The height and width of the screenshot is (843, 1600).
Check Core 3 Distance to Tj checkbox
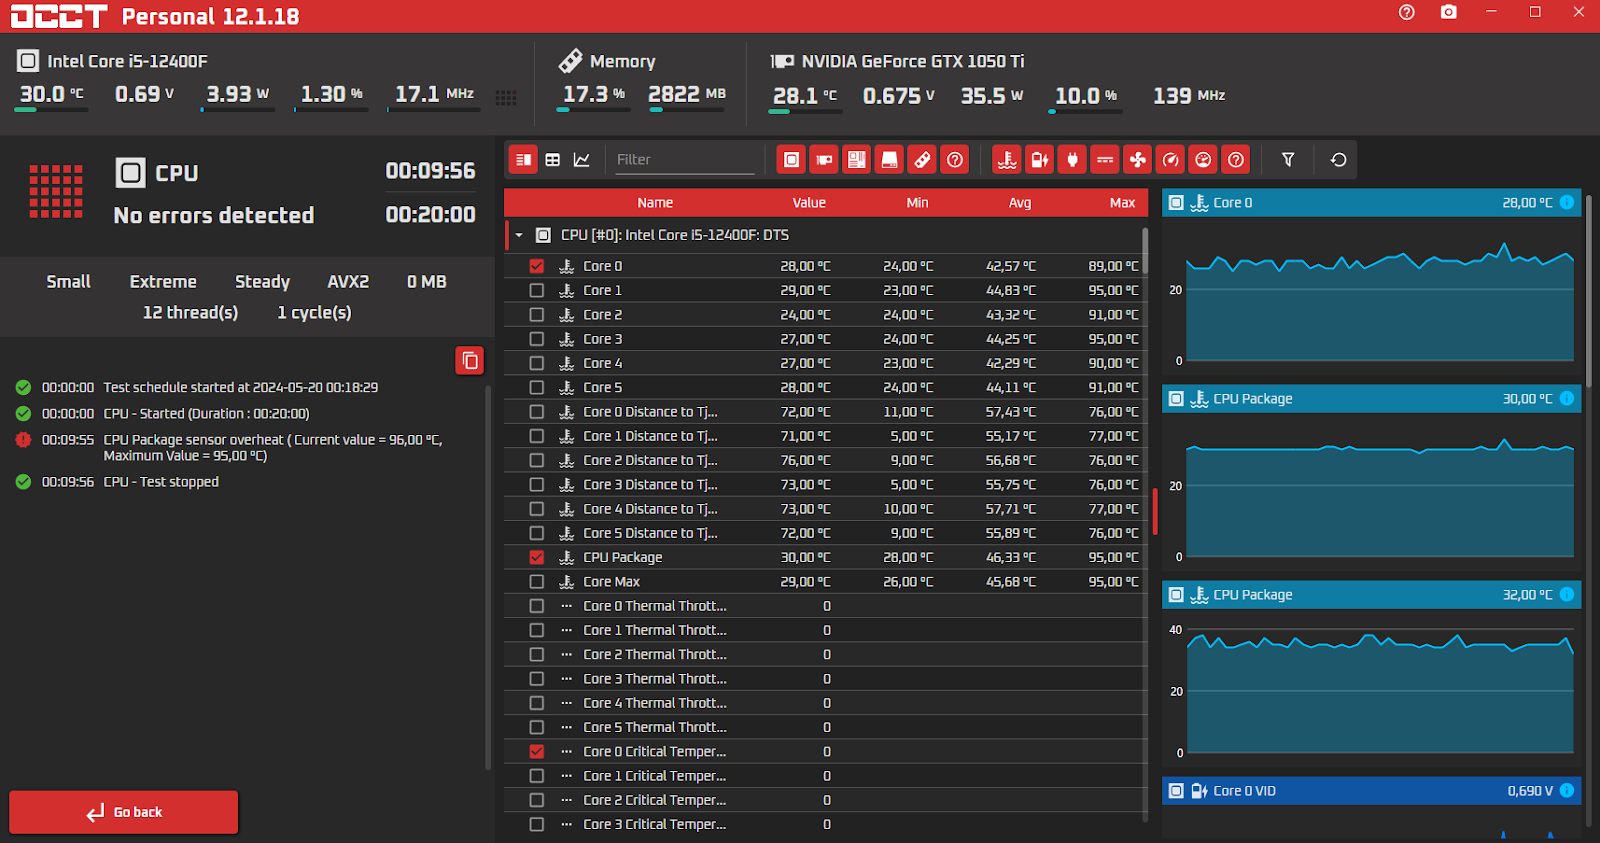(x=537, y=484)
